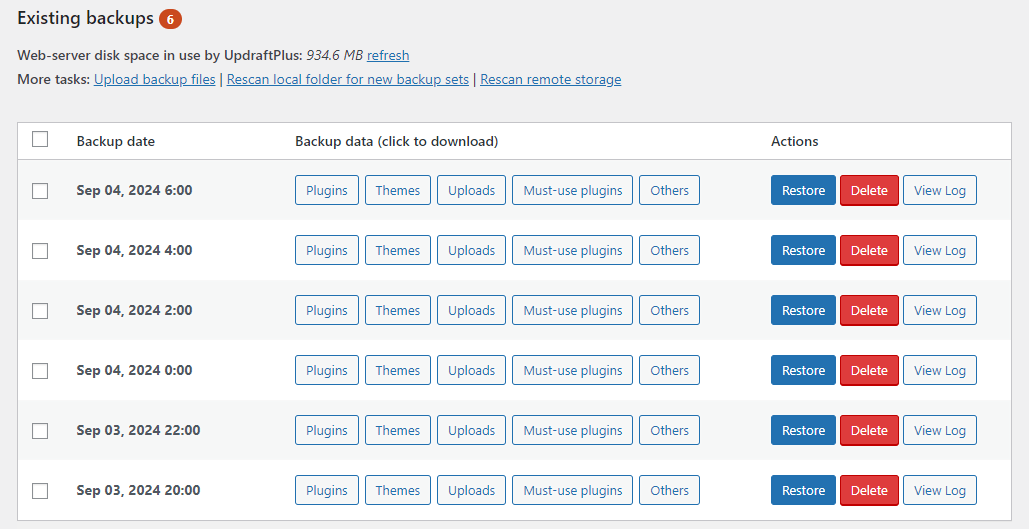
Task: View Log for Sep 04, 2024 6:00 backup
Action: click(940, 190)
